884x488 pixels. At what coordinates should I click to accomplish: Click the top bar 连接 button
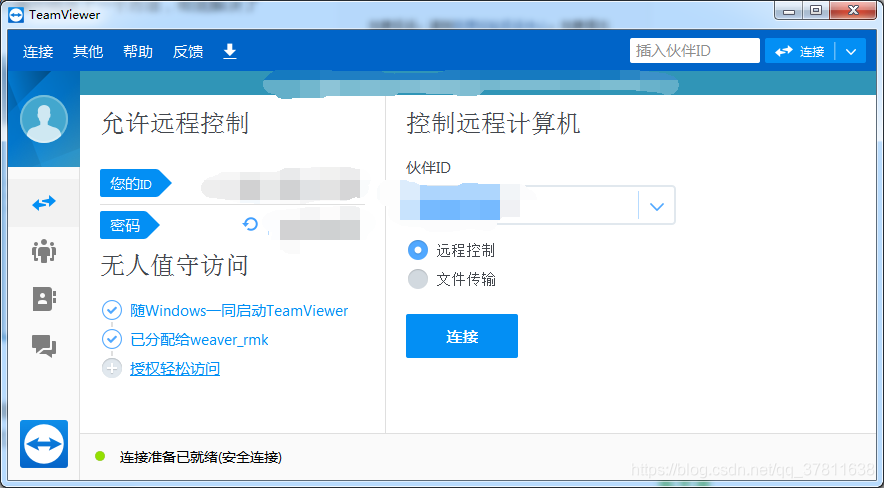799,51
